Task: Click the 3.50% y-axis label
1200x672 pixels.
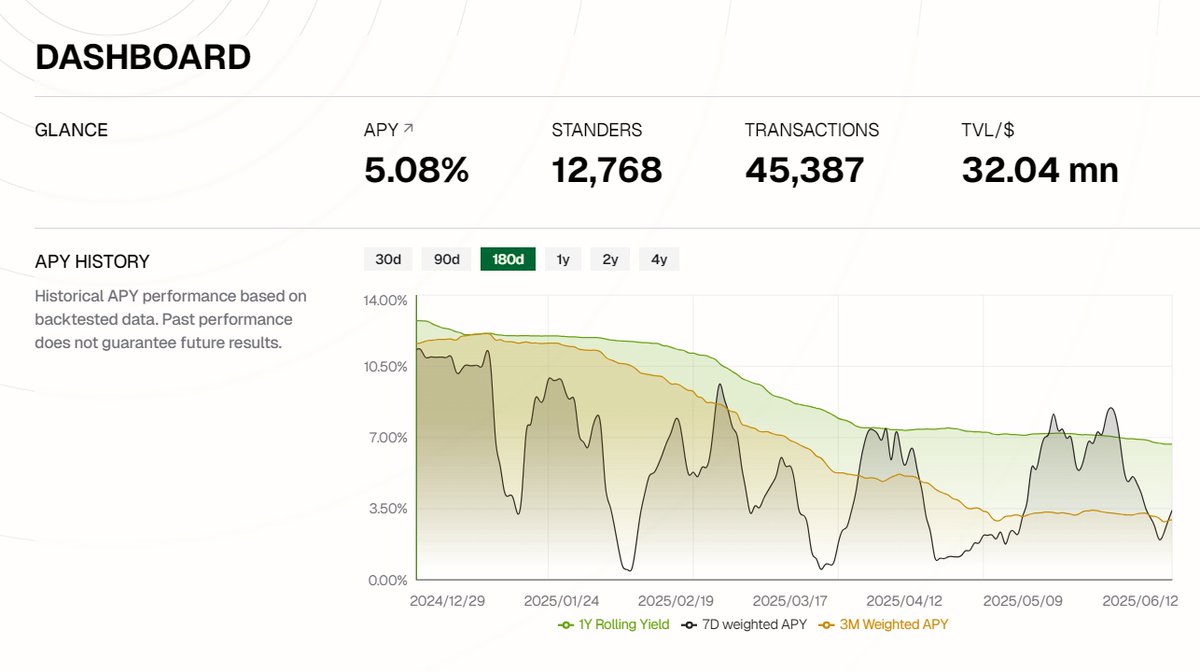Action: pos(387,508)
